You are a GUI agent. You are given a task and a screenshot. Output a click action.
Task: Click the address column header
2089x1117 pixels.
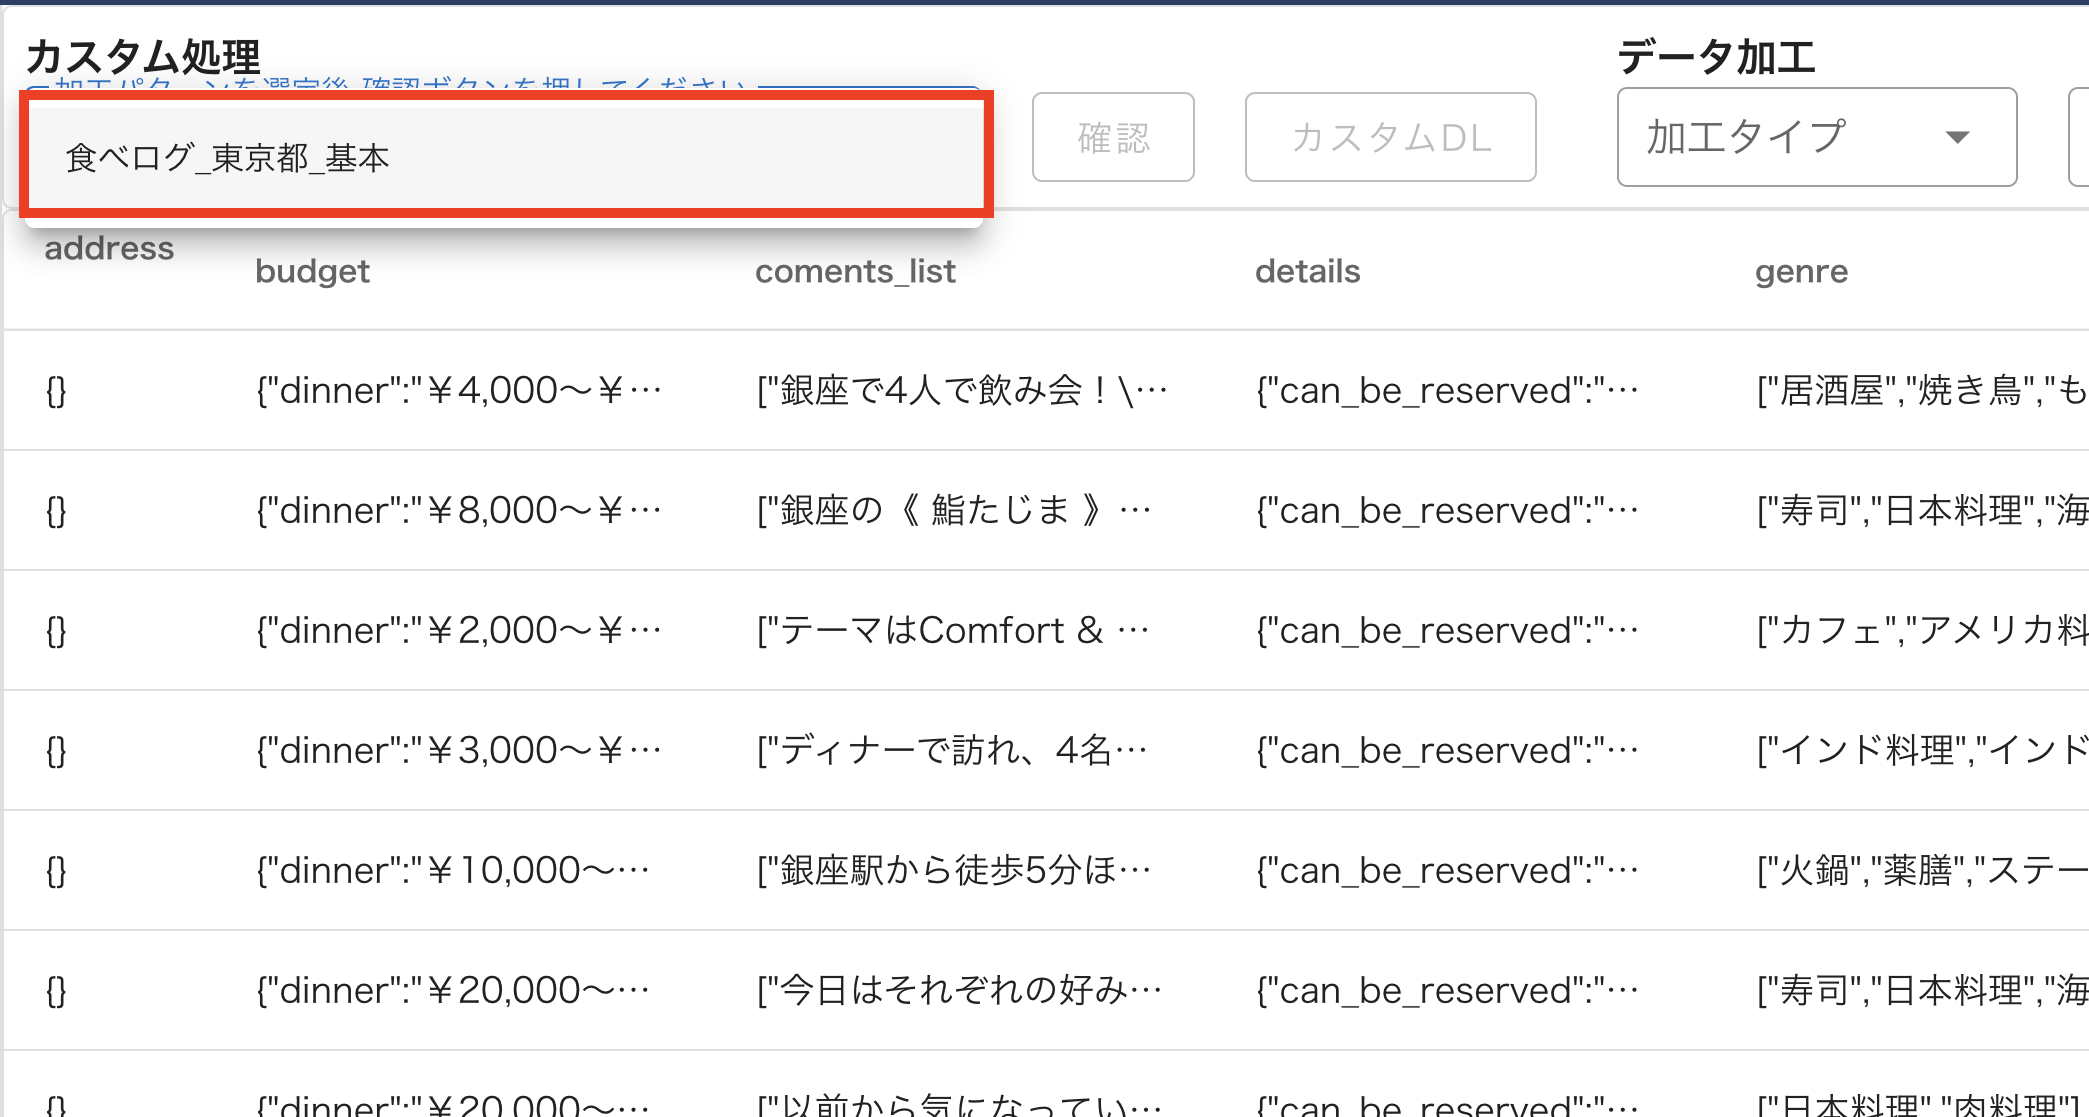click(109, 248)
